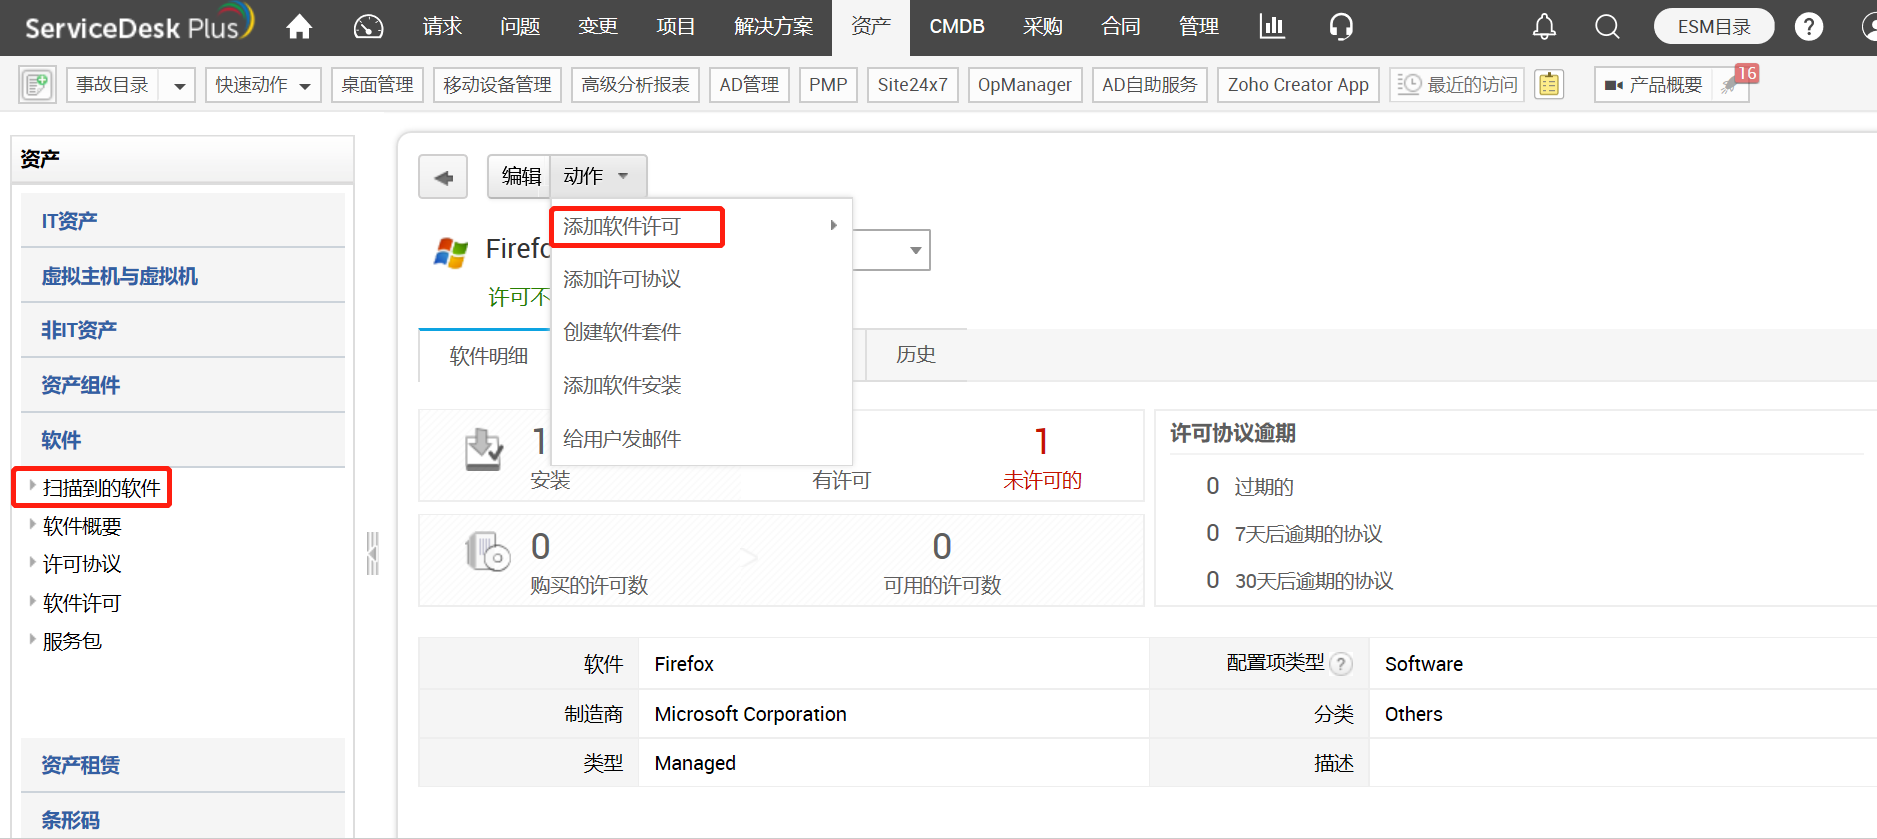The width and height of the screenshot is (1877, 839).
Task: Click the ESM目录 button
Action: point(1714,27)
